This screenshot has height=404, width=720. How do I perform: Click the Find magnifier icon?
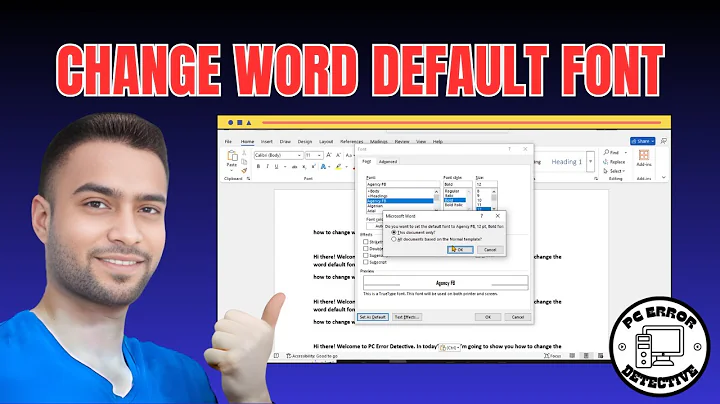606,152
